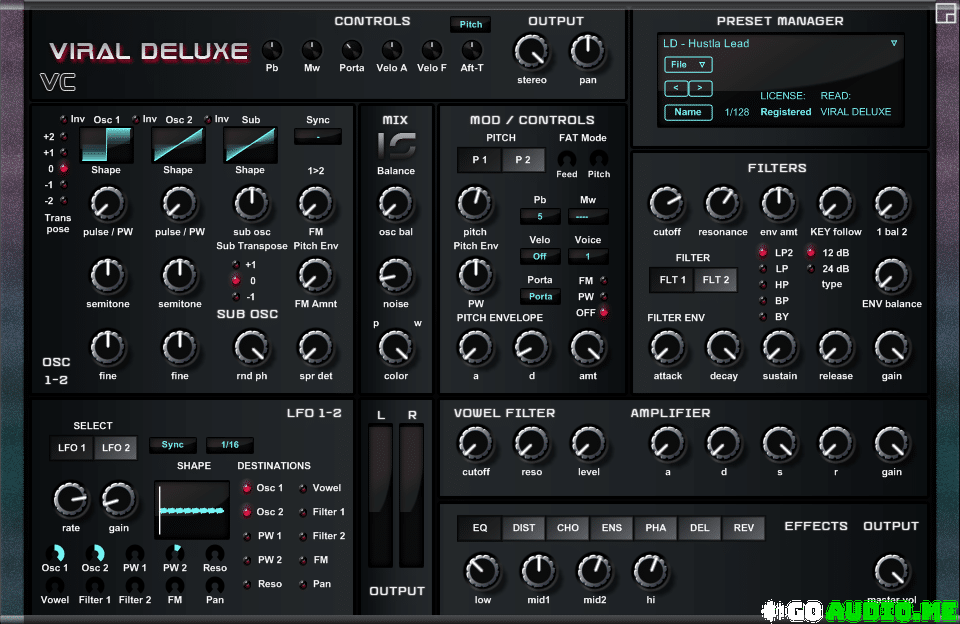Click the Velo F knob
The image size is (960, 624).
pyautogui.click(x=432, y=50)
